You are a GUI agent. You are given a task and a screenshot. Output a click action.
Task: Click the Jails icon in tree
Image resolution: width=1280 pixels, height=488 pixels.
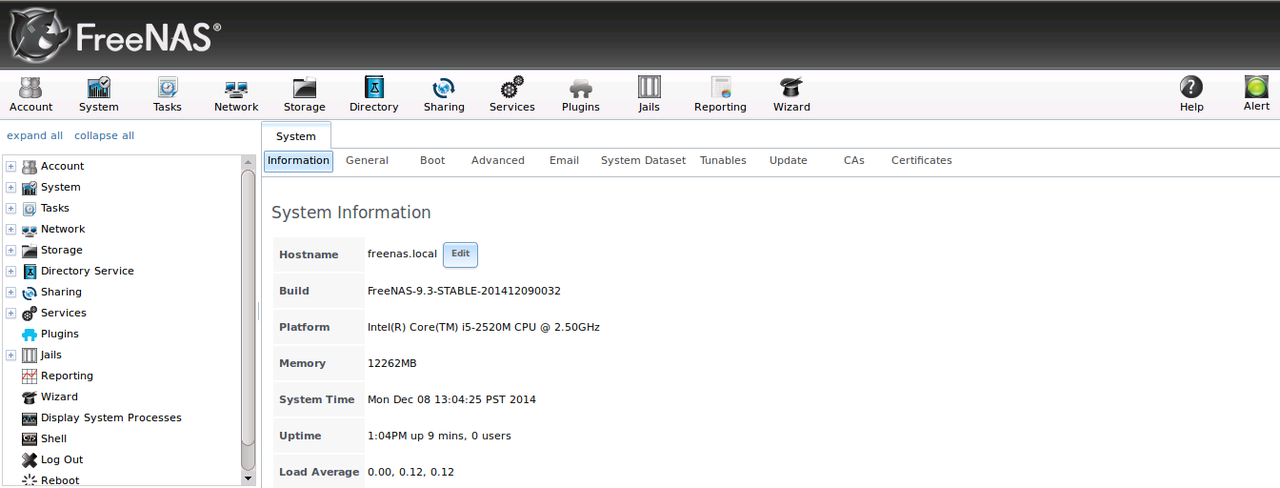point(29,355)
